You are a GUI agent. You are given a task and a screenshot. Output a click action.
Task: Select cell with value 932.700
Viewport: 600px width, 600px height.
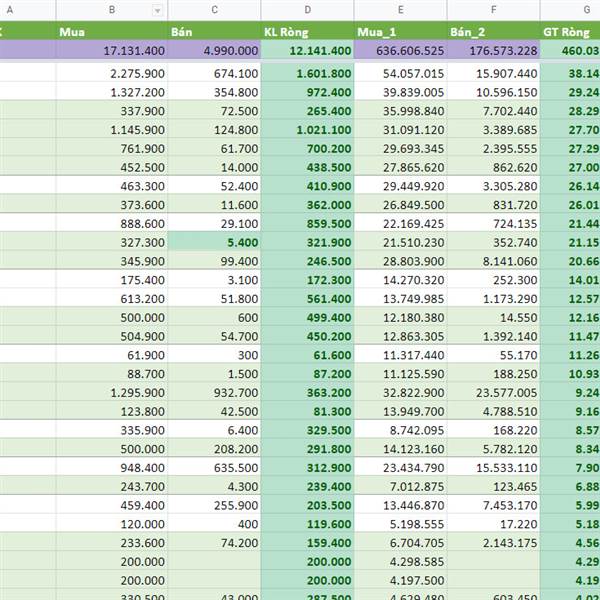pyautogui.click(x=214, y=392)
